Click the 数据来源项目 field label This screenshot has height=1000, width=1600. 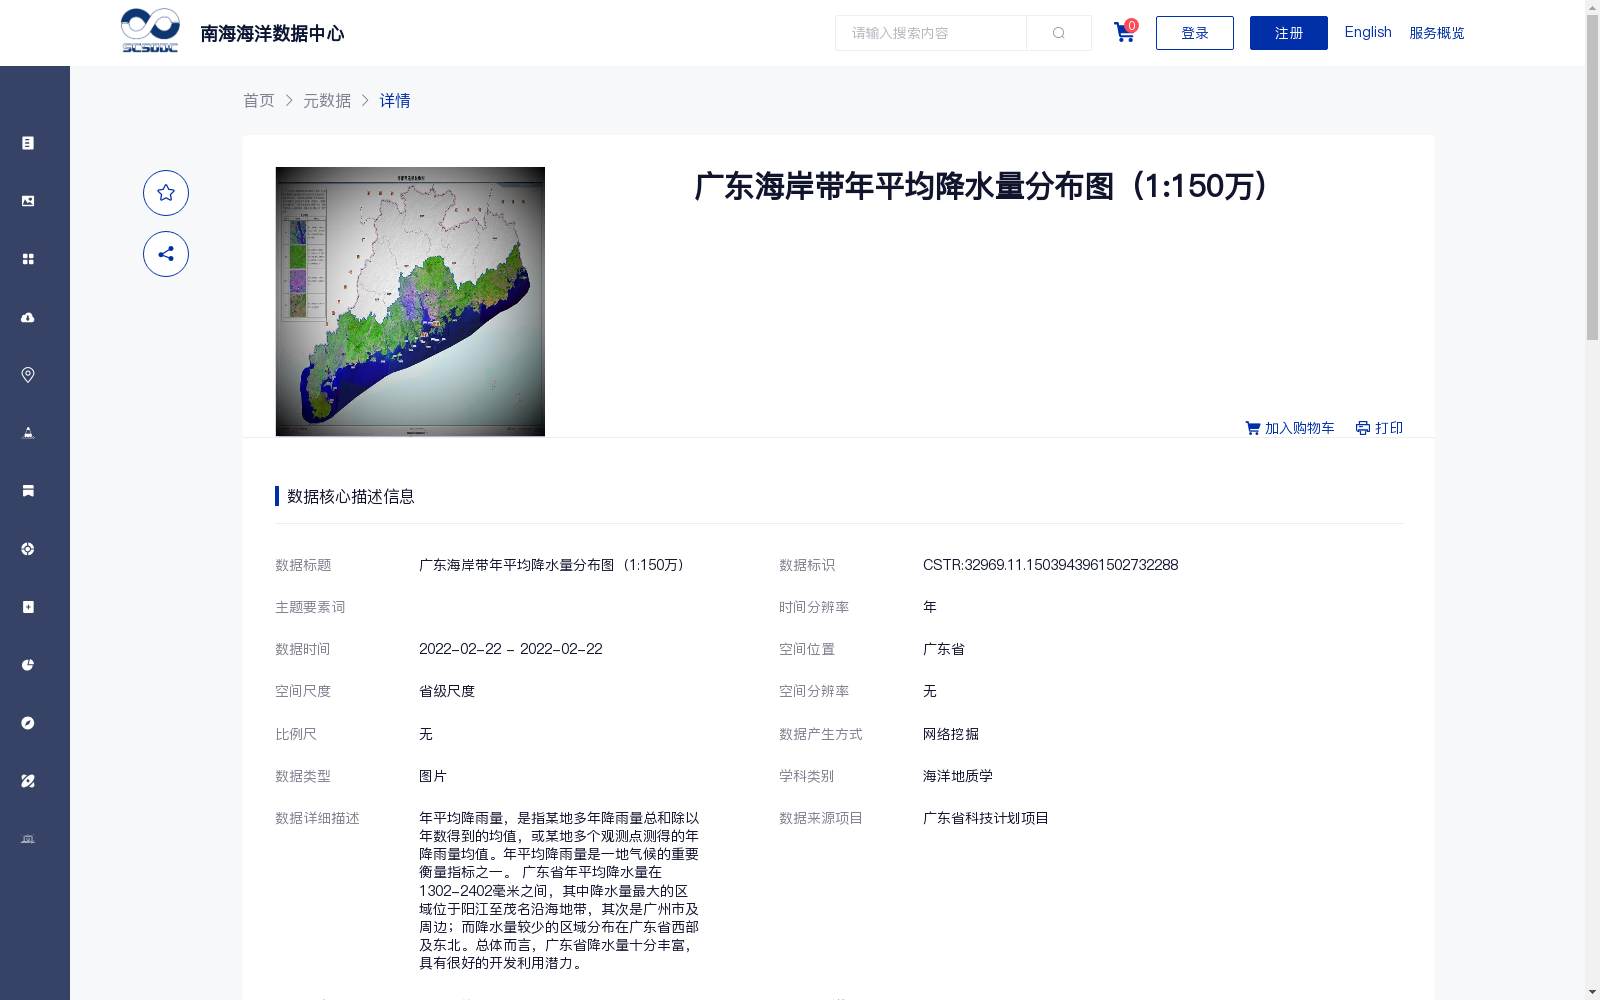coord(821,818)
